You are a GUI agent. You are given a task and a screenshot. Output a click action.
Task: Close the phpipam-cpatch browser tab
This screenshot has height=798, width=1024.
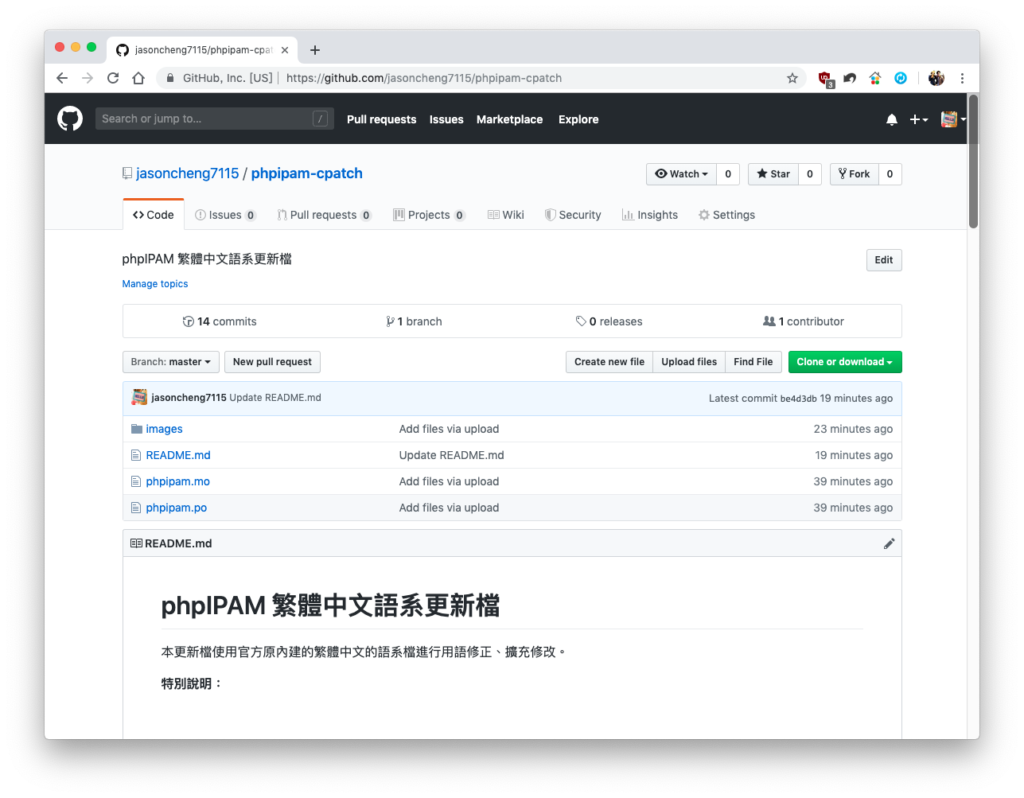(285, 50)
